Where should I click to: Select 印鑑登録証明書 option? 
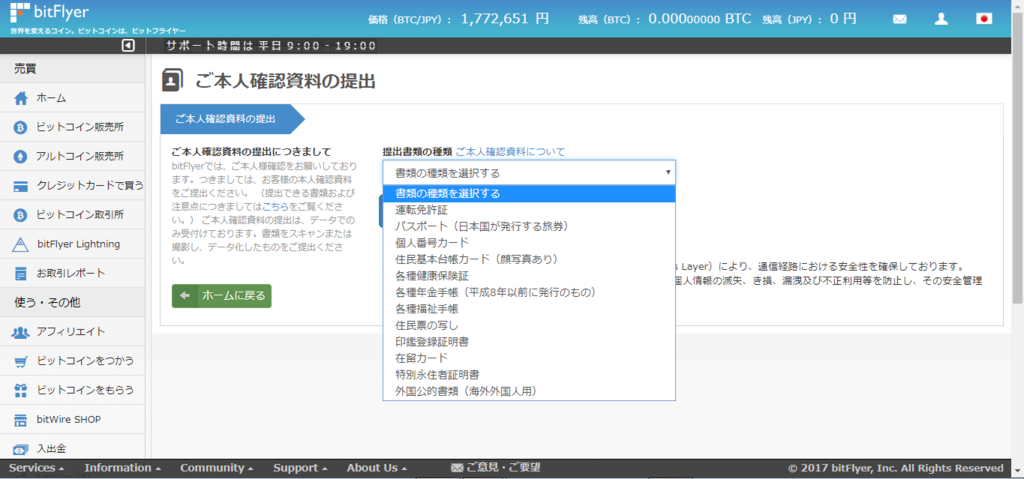(529, 342)
